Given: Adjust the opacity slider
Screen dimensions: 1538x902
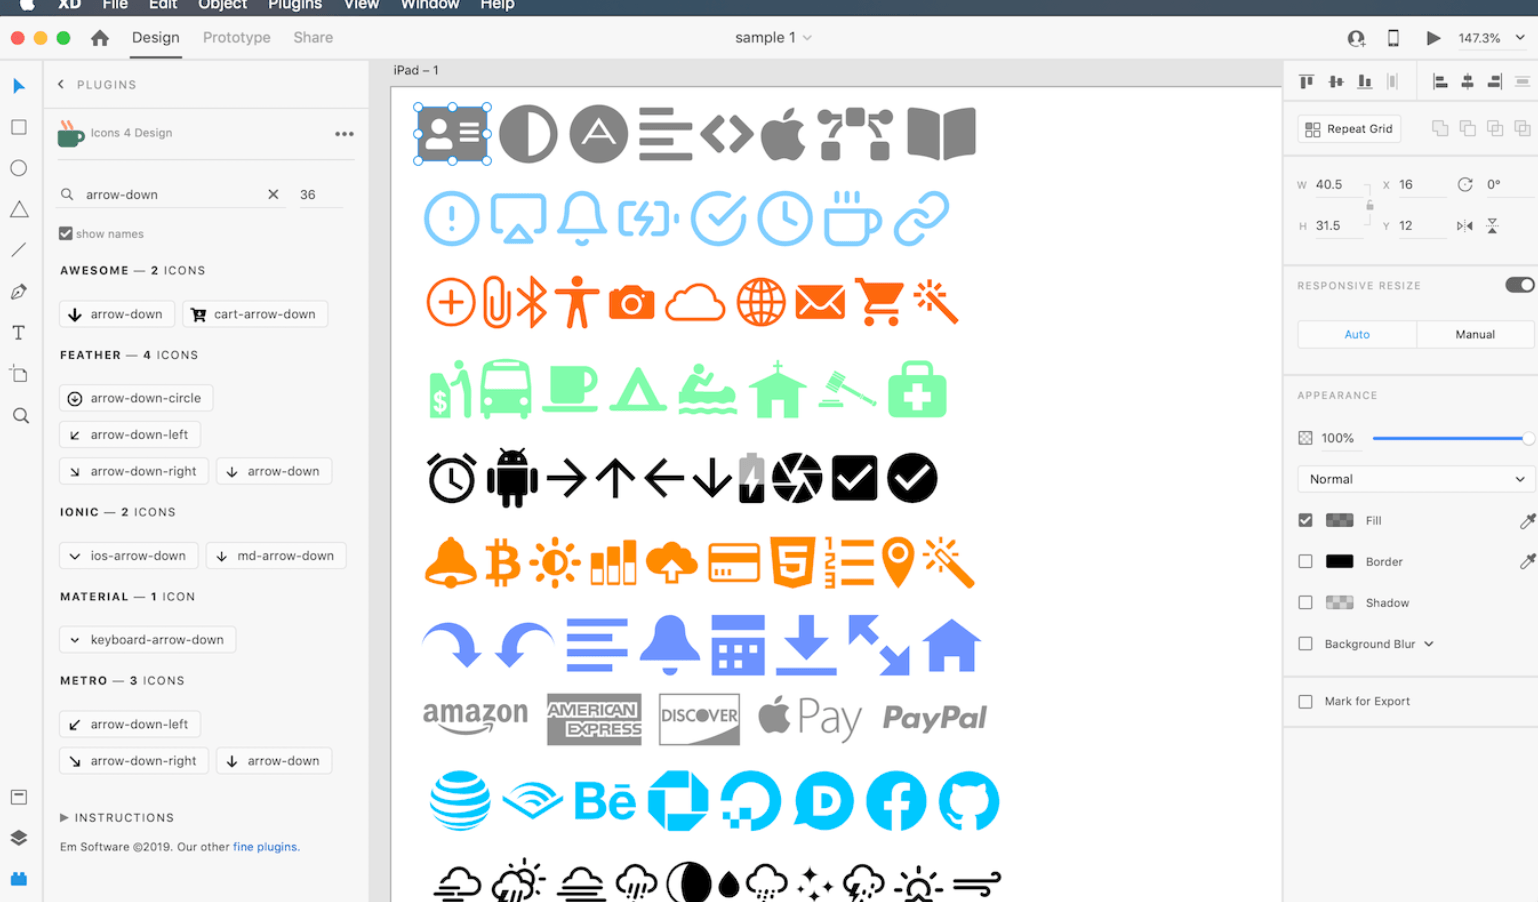Looking at the screenshot, I should click(x=1451, y=438).
